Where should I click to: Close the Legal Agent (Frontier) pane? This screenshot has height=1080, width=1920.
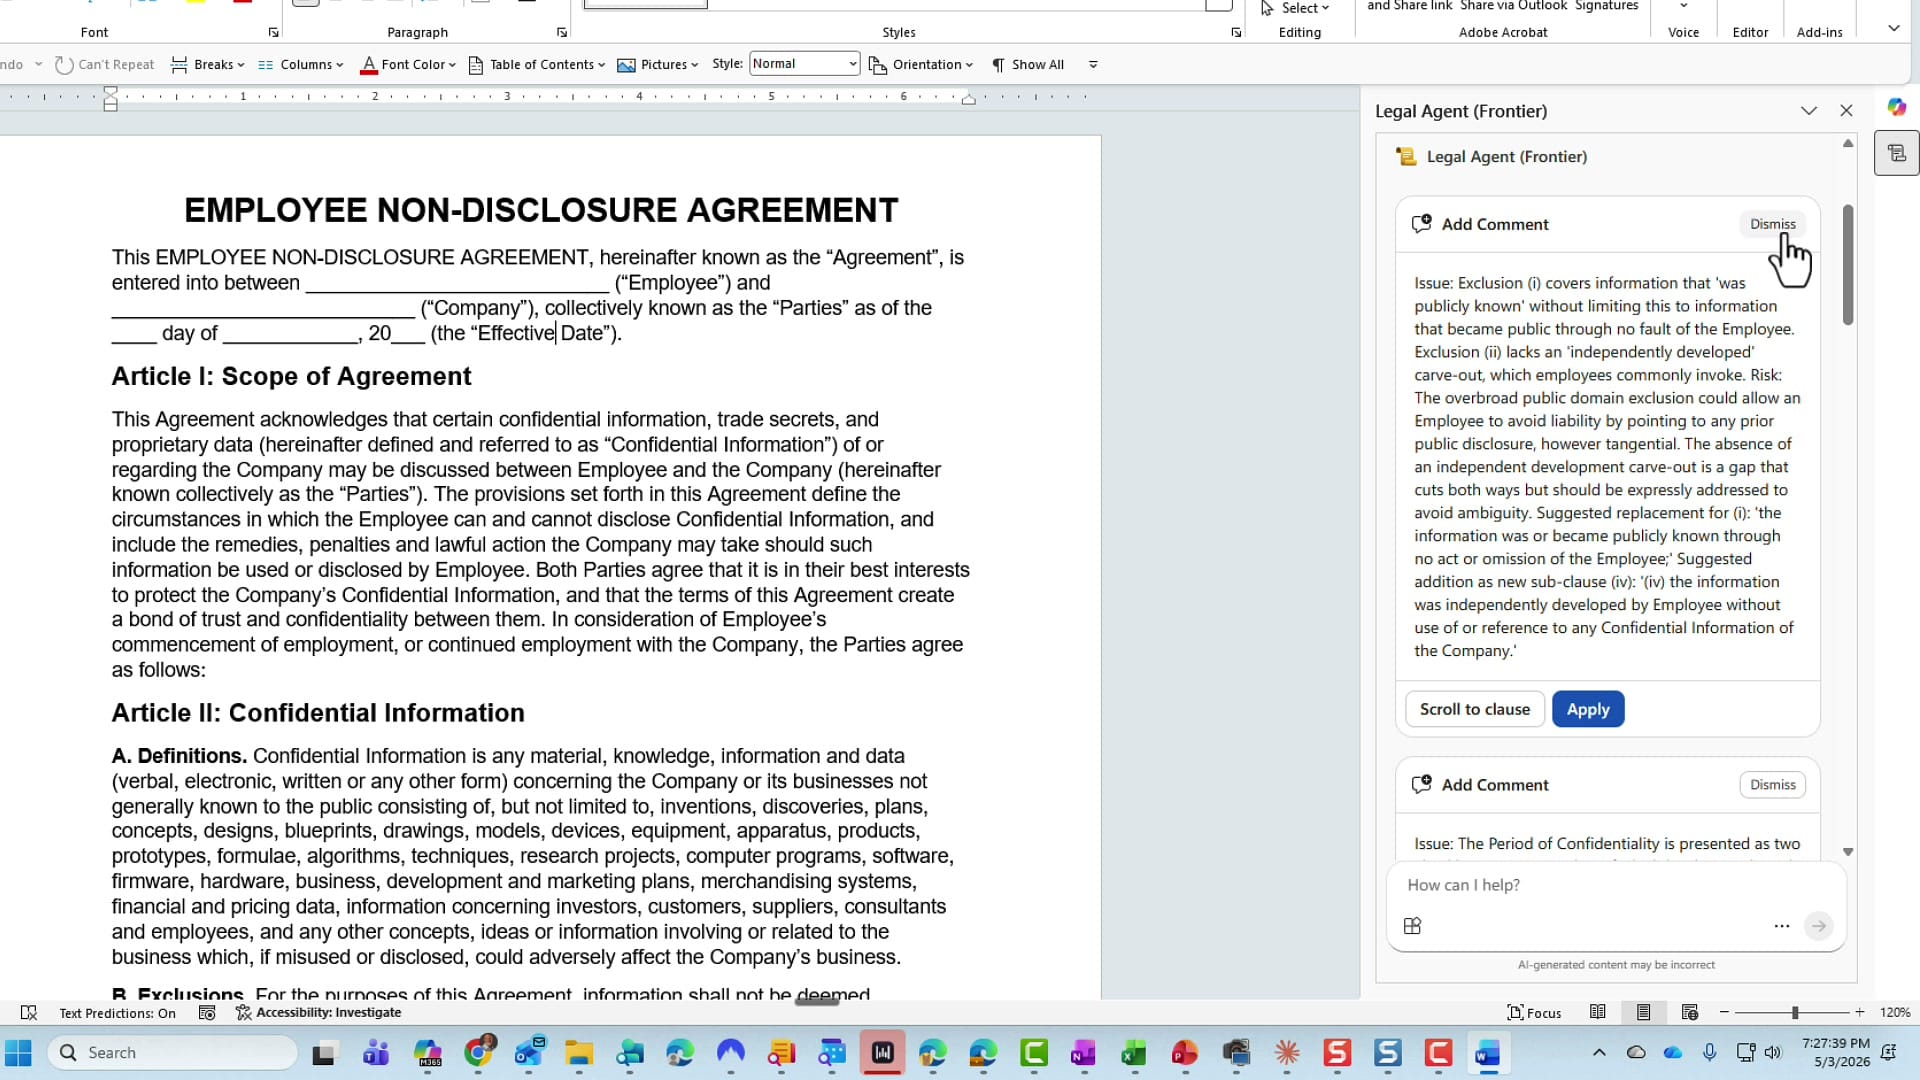pos(1846,111)
